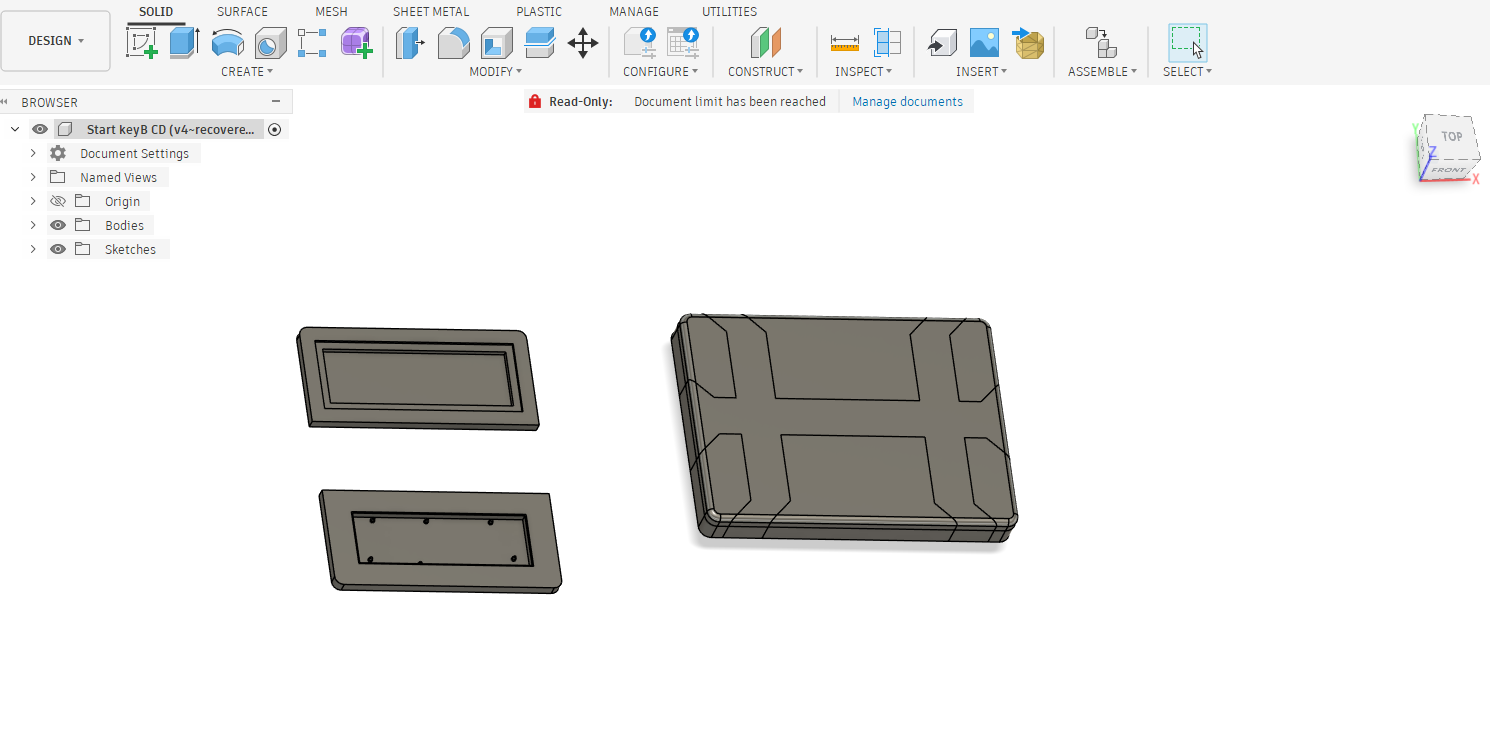
Task: Click the Manage documents link
Action: pyautogui.click(x=907, y=101)
